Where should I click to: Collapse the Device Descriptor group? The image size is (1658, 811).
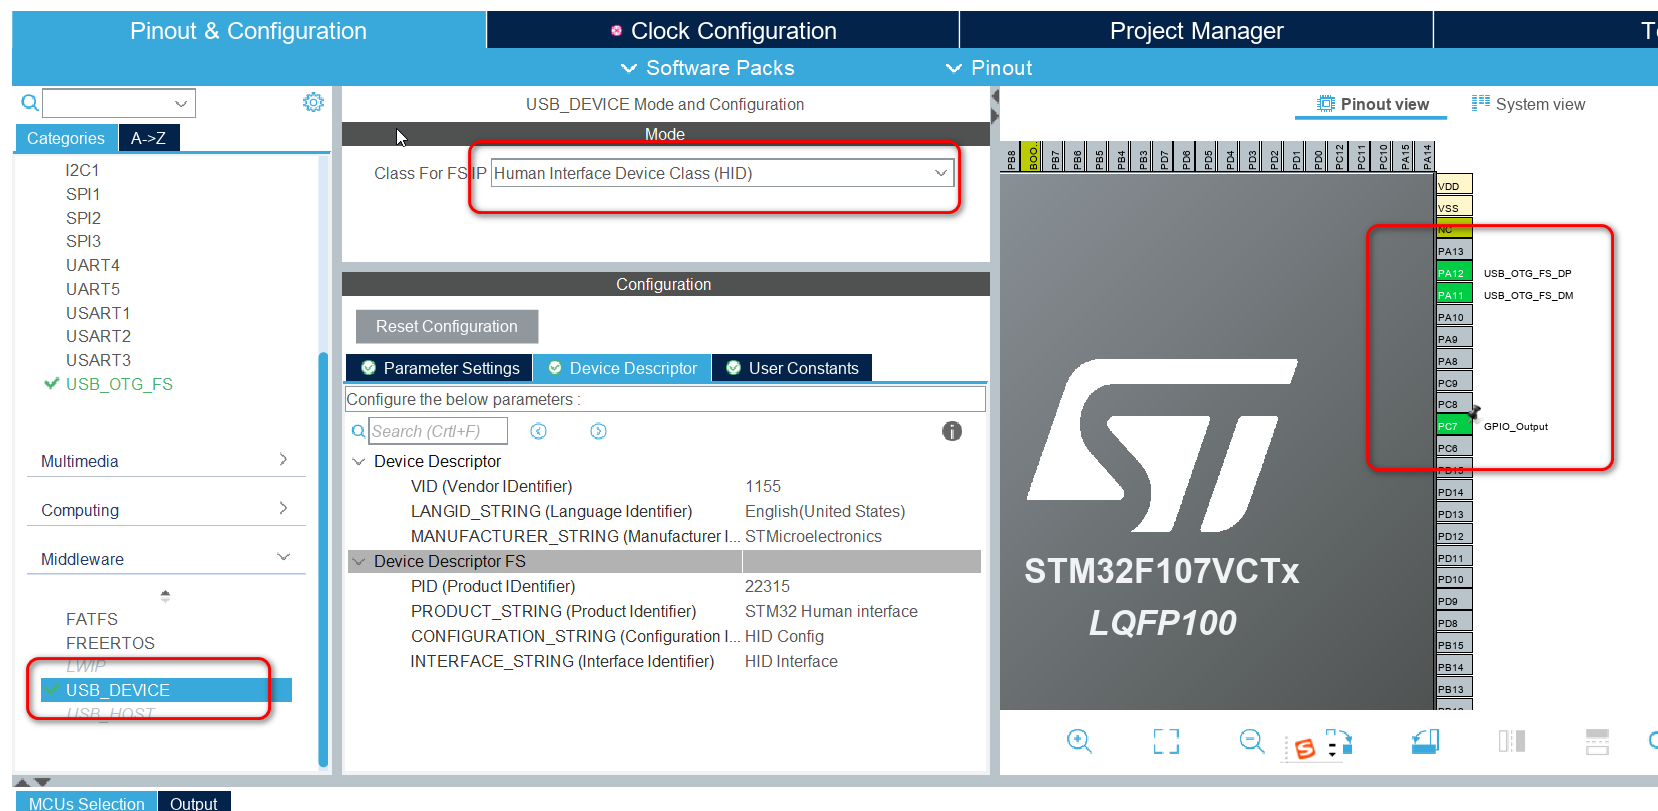click(359, 462)
